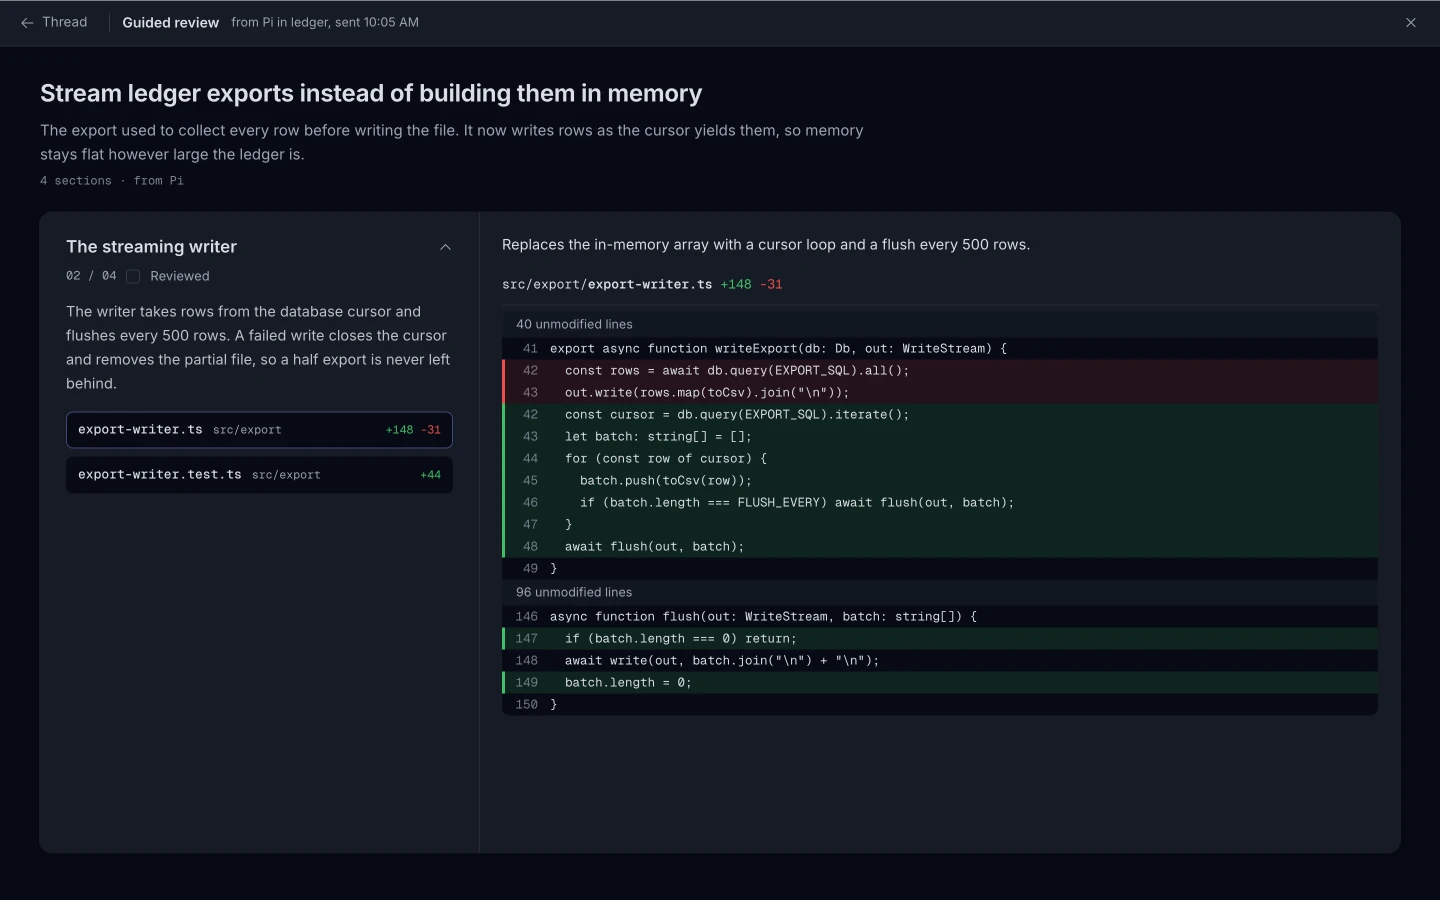Tick the Reviewed checkbox

[x=133, y=276]
